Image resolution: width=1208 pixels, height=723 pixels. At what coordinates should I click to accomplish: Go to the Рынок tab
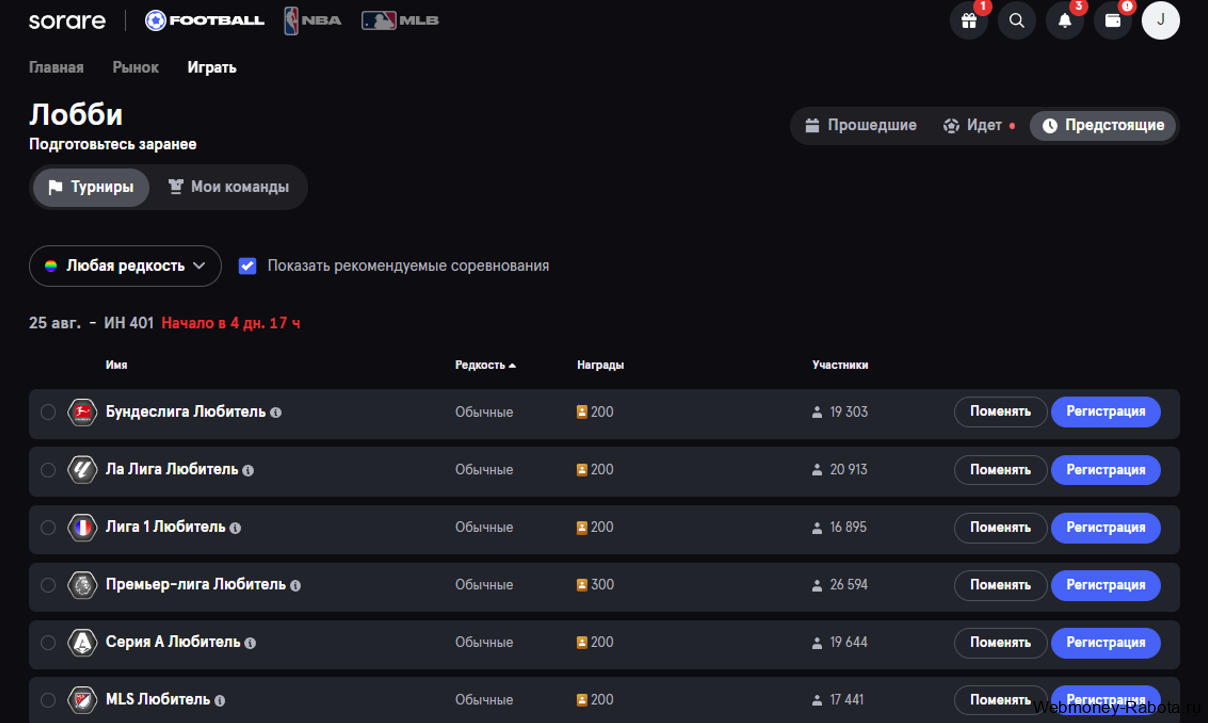[136, 68]
